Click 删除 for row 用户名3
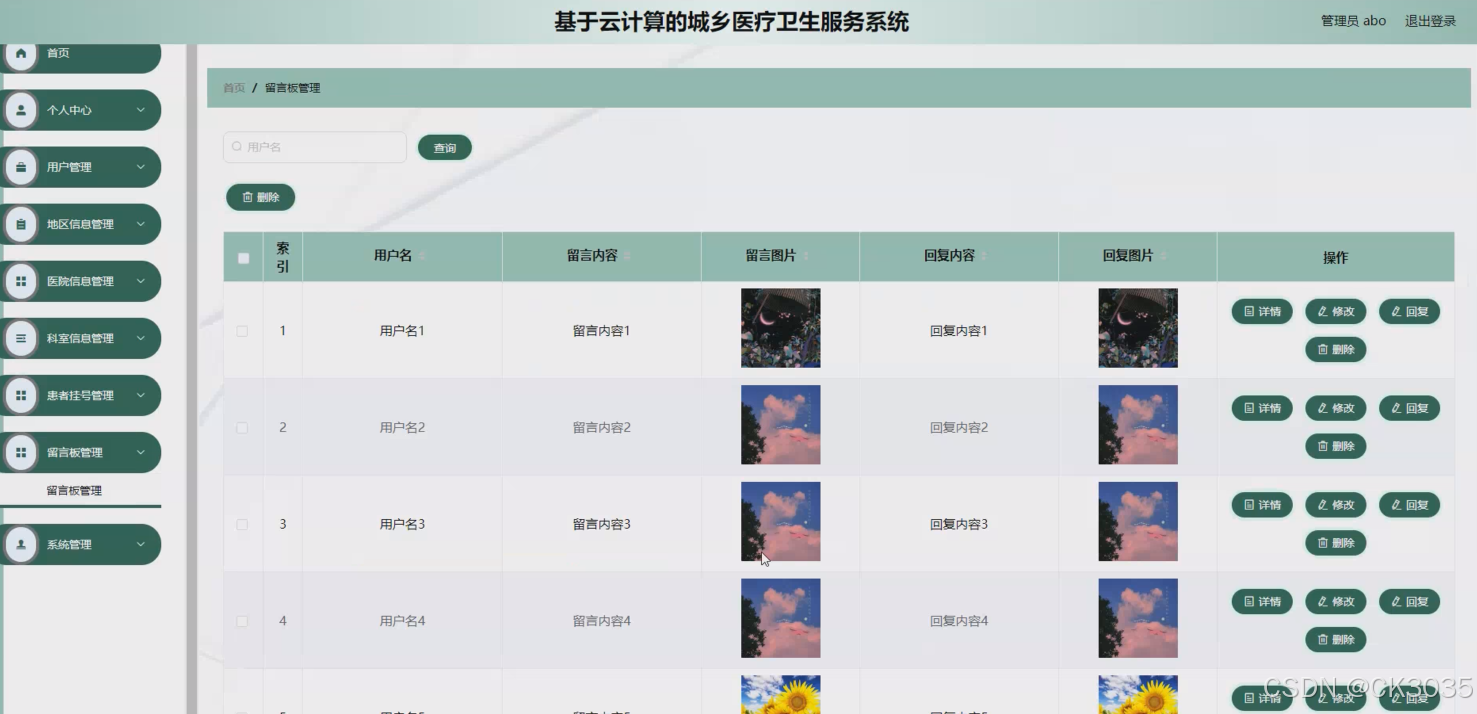Image resolution: width=1477 pixels, height=714 pixels. [1336, 543]
